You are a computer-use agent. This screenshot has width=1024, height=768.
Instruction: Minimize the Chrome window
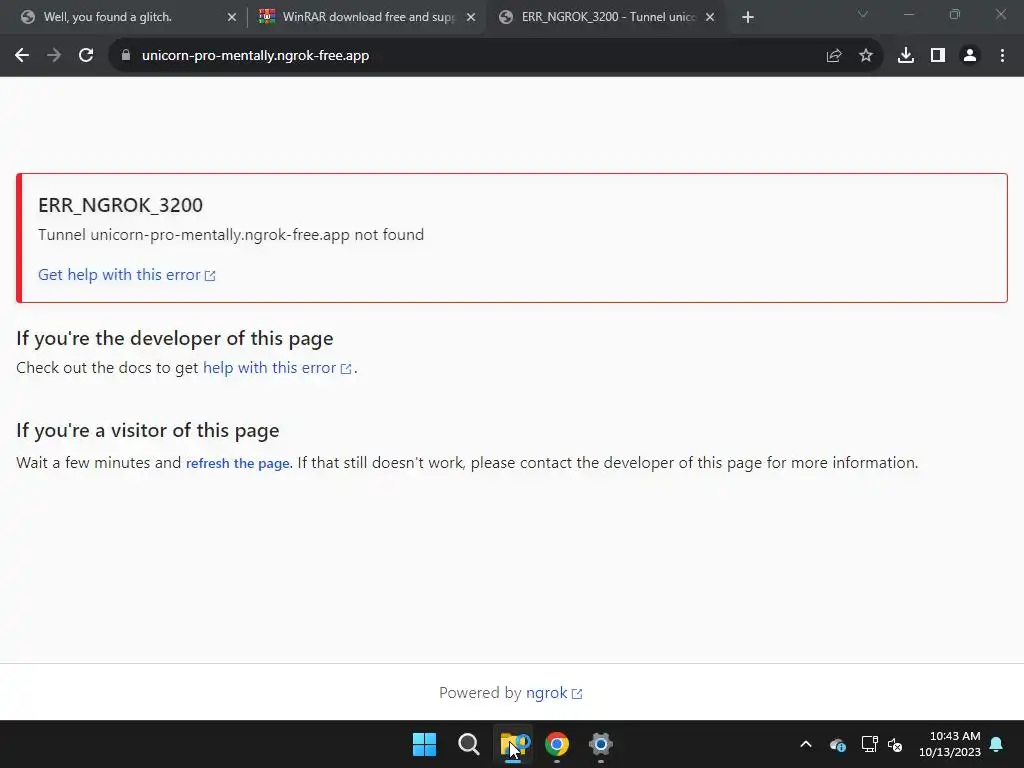click(x=908, y=14)
